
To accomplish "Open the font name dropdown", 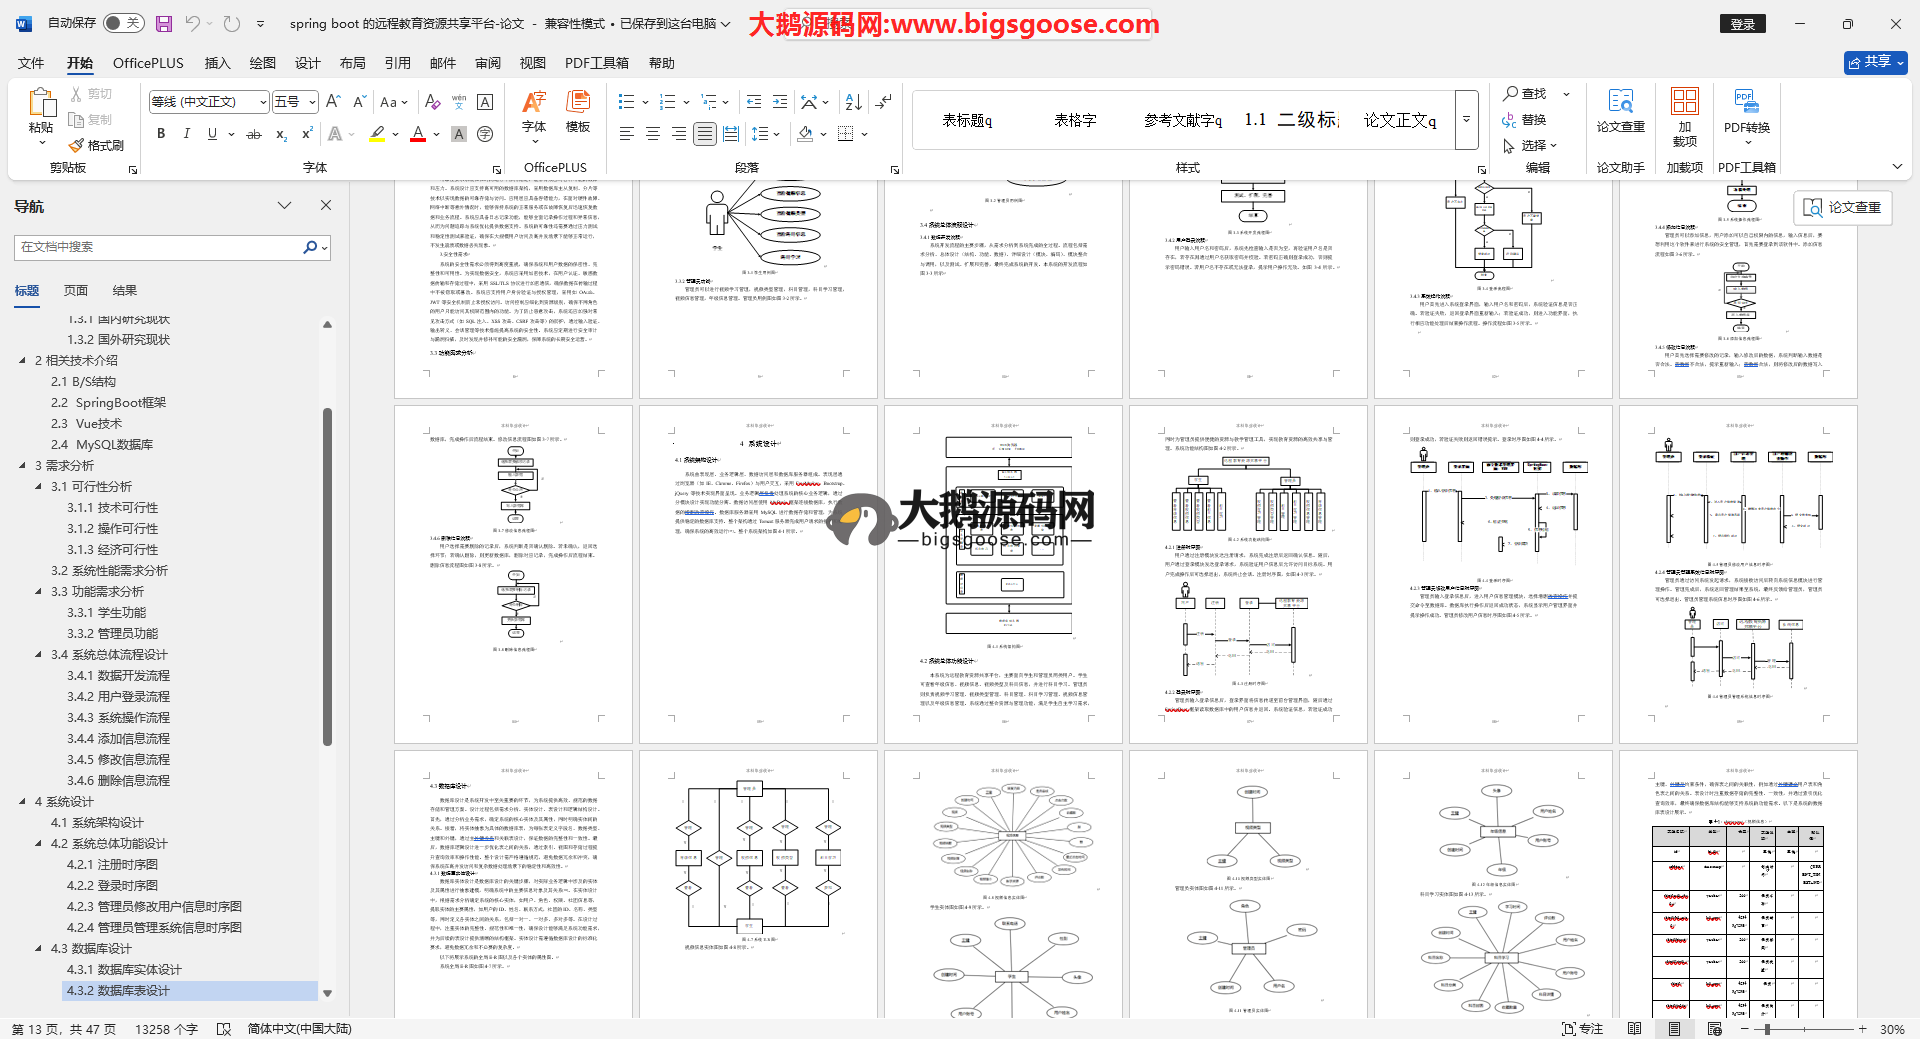I will click(263, 102).
